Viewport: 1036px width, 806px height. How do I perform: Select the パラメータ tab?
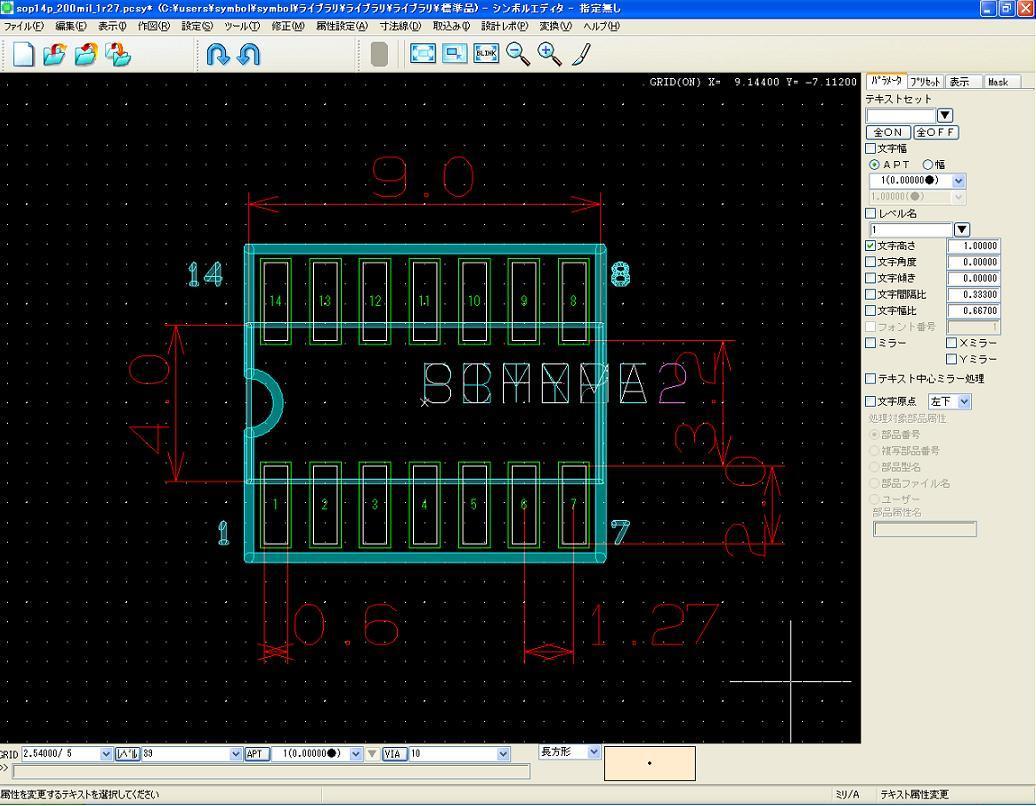point(886,81)
